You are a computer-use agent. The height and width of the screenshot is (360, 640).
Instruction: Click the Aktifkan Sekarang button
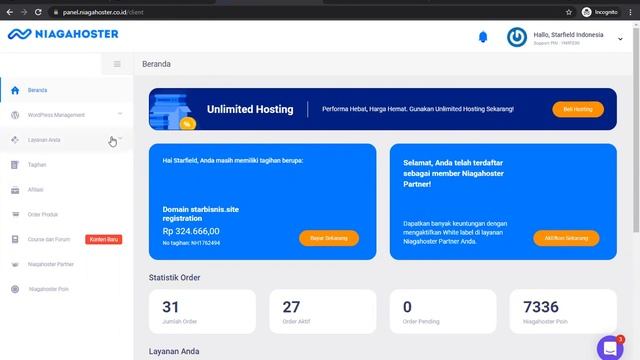[566, 238]
